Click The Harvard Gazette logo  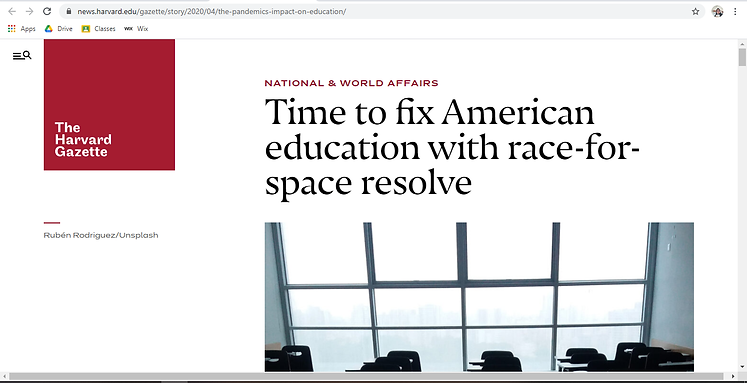[109, 104]
